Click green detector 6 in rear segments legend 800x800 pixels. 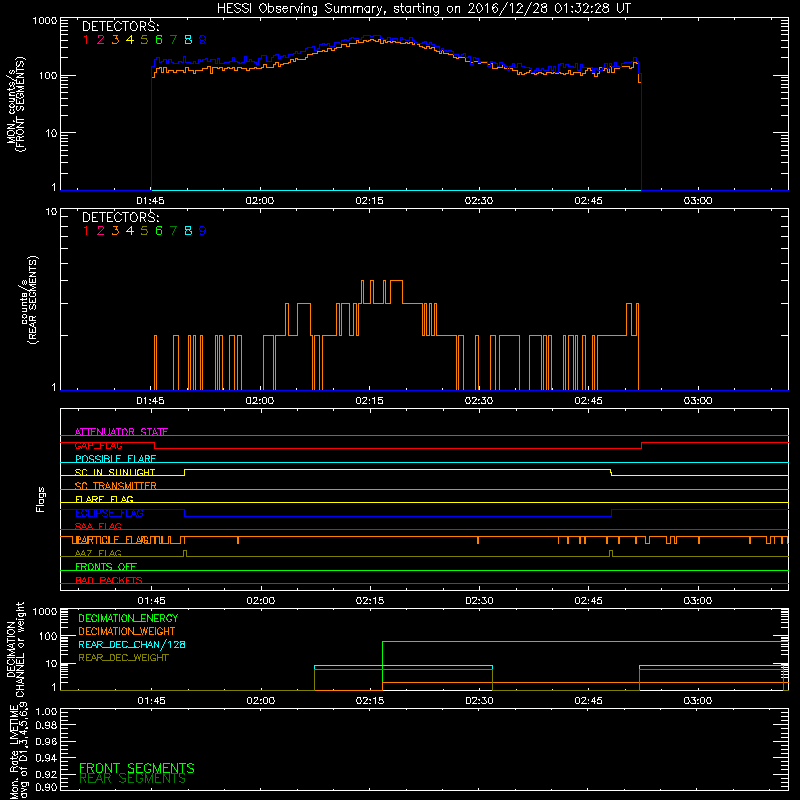point(159,231)
